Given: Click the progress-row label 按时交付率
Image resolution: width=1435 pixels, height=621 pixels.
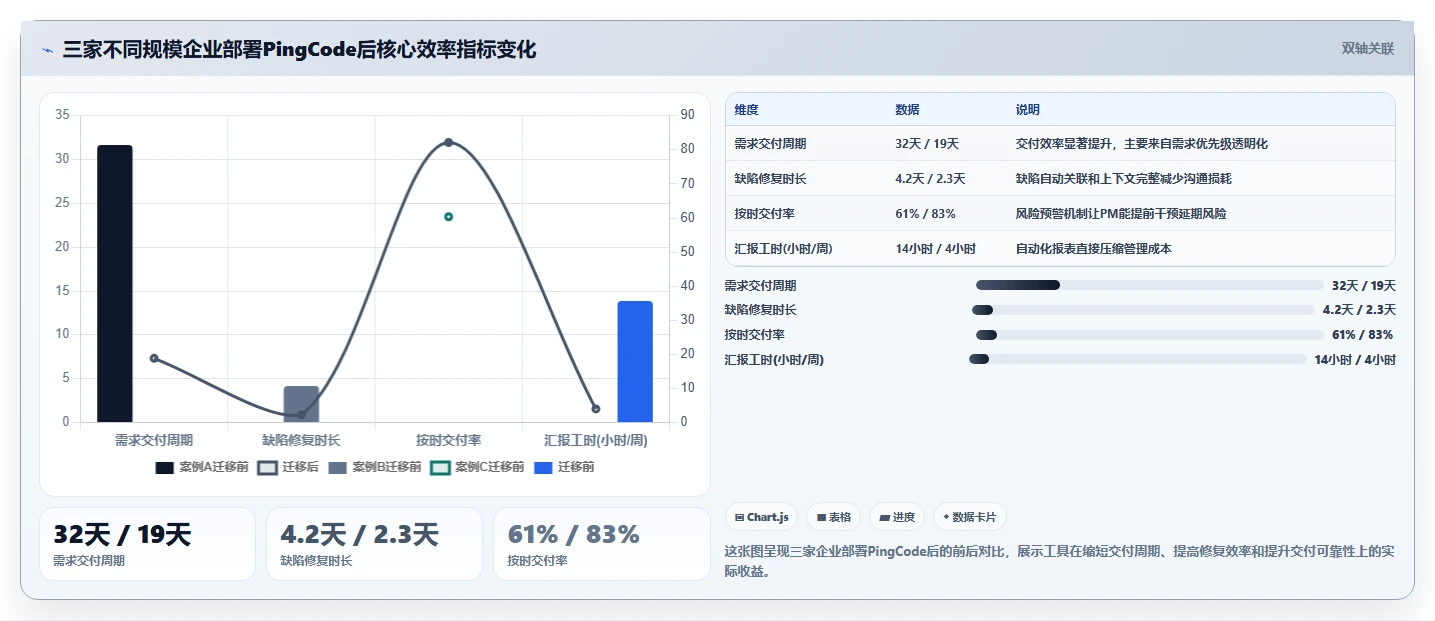Looking at the screenshot, I should pyautogui.click(x=755, y=335).
